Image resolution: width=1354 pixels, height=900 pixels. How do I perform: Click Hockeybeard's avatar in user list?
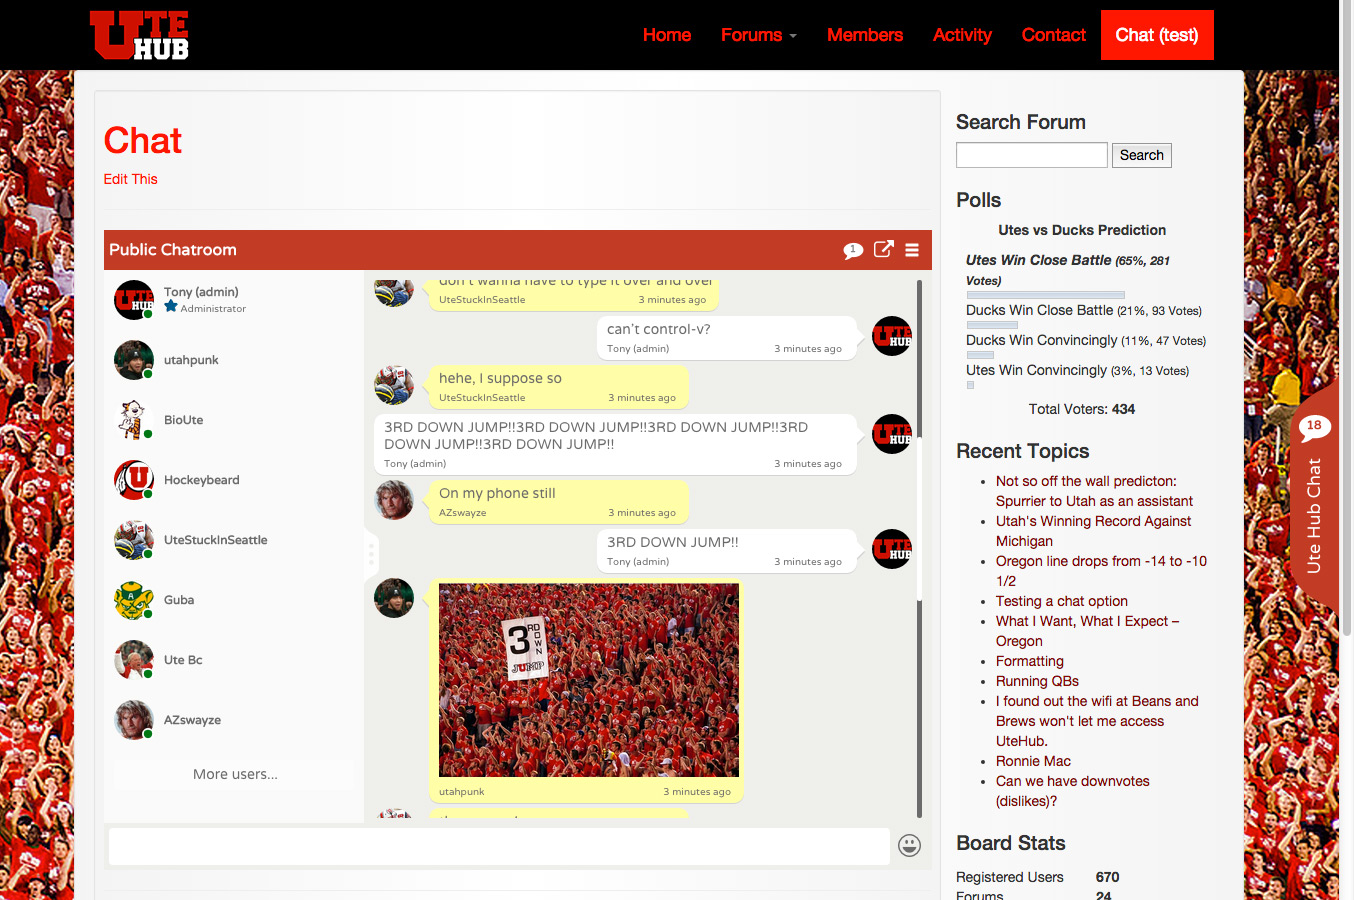[x=134, y=480]
